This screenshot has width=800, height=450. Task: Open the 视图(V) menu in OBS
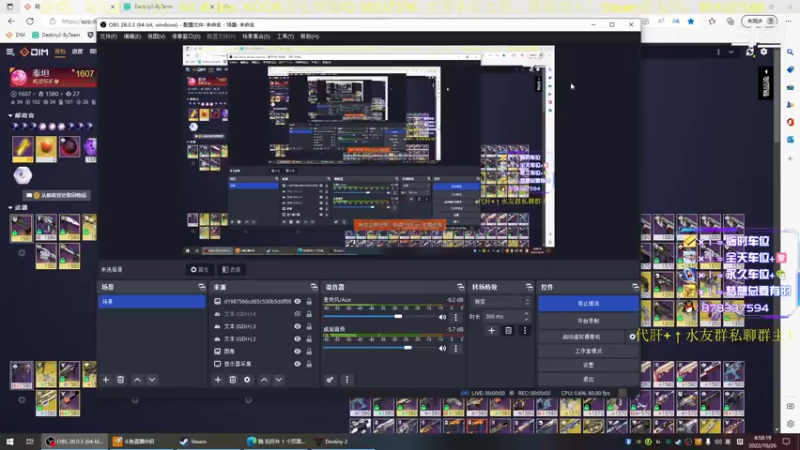pos(156,37)
